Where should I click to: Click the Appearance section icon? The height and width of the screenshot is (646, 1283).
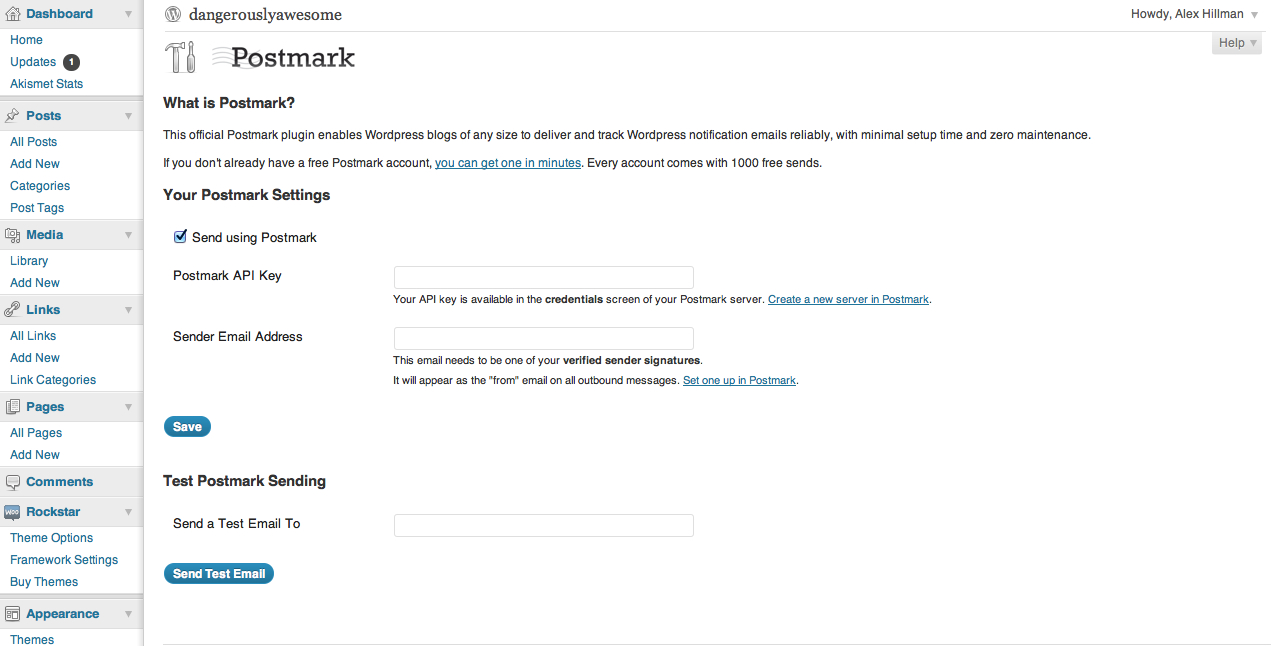[13, 614]
